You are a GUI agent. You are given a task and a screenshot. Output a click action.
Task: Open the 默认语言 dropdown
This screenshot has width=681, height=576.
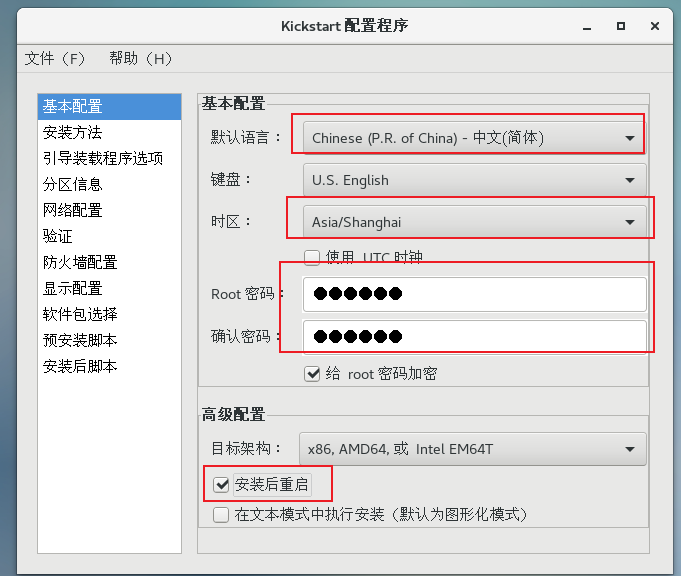[474, 138]
